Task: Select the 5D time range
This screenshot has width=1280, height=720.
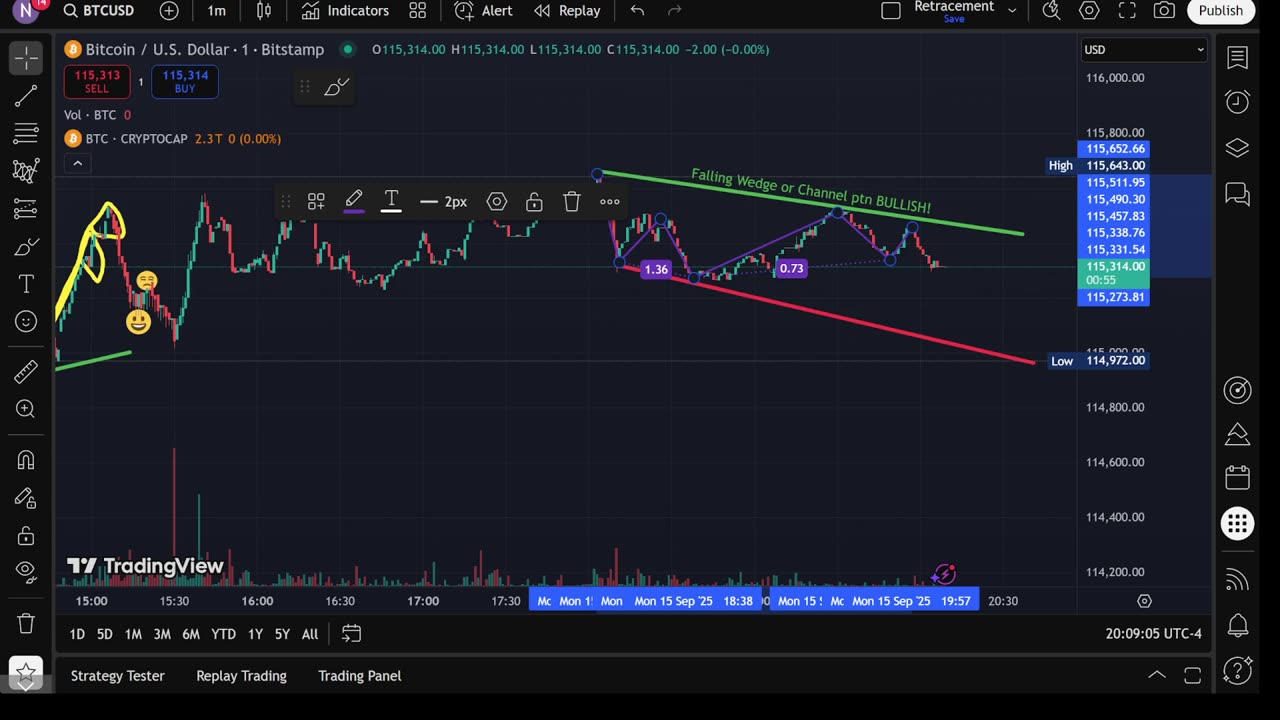Action: [x=104, y=634]
